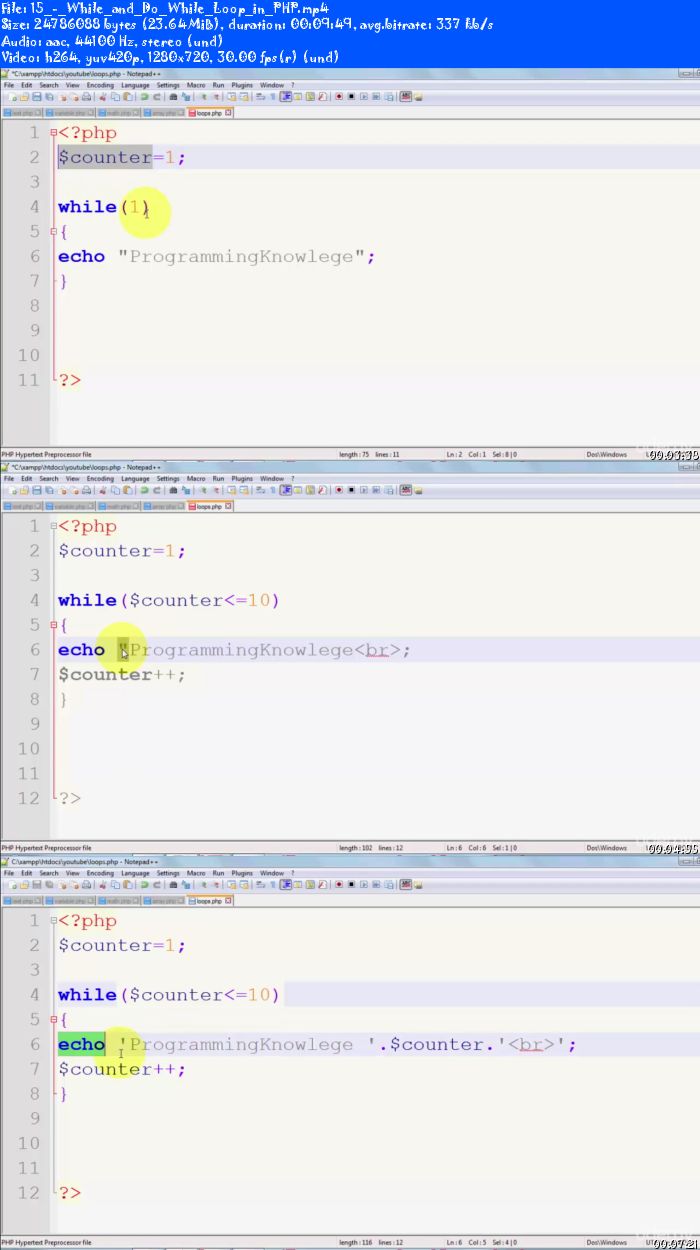Open Search menu in second frame
Screen dimensions: 700x1250
(48, 479)
